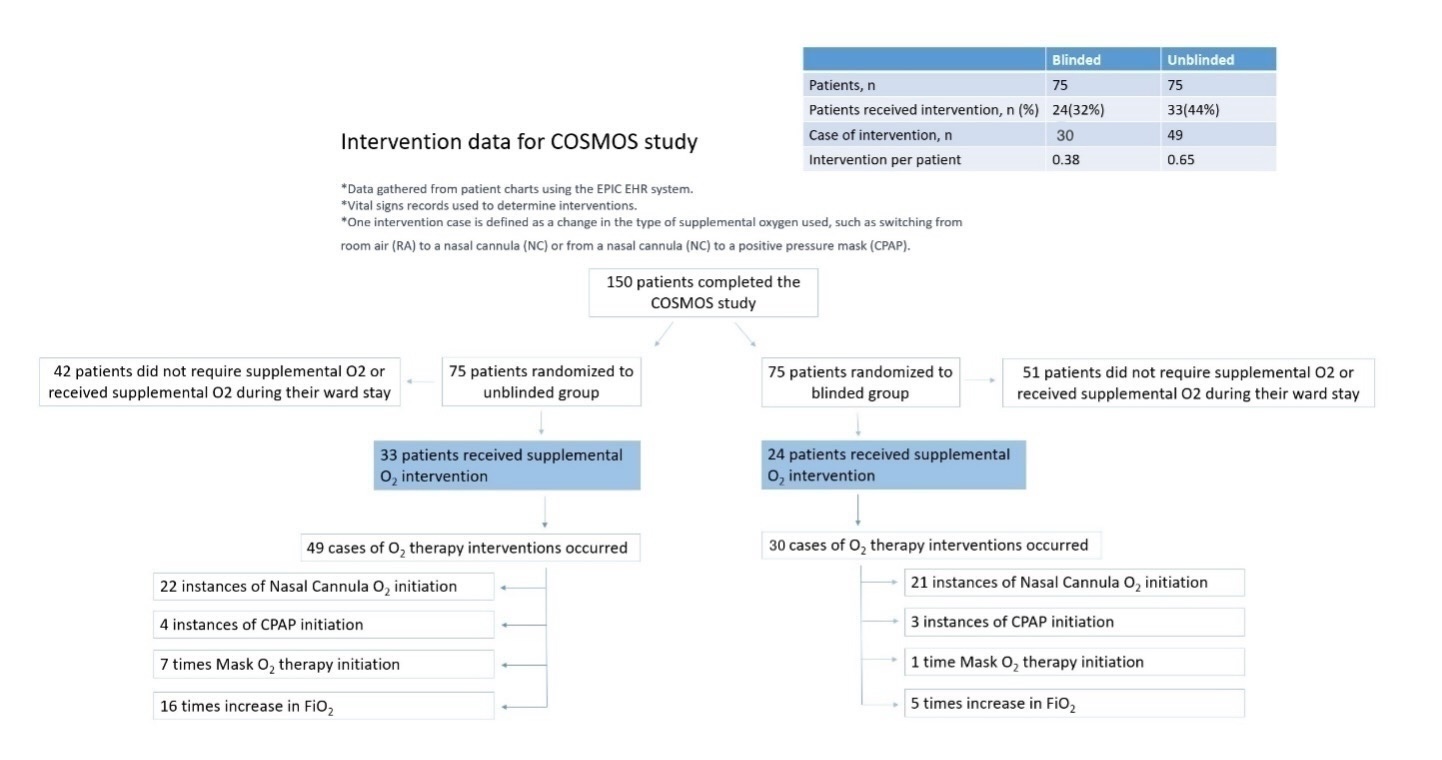Image resolution: width=1442 pixels, height=760 pixels.
Task: Click the "30 cases of O2 therapy interventions" text
Action: click(932, 545)
